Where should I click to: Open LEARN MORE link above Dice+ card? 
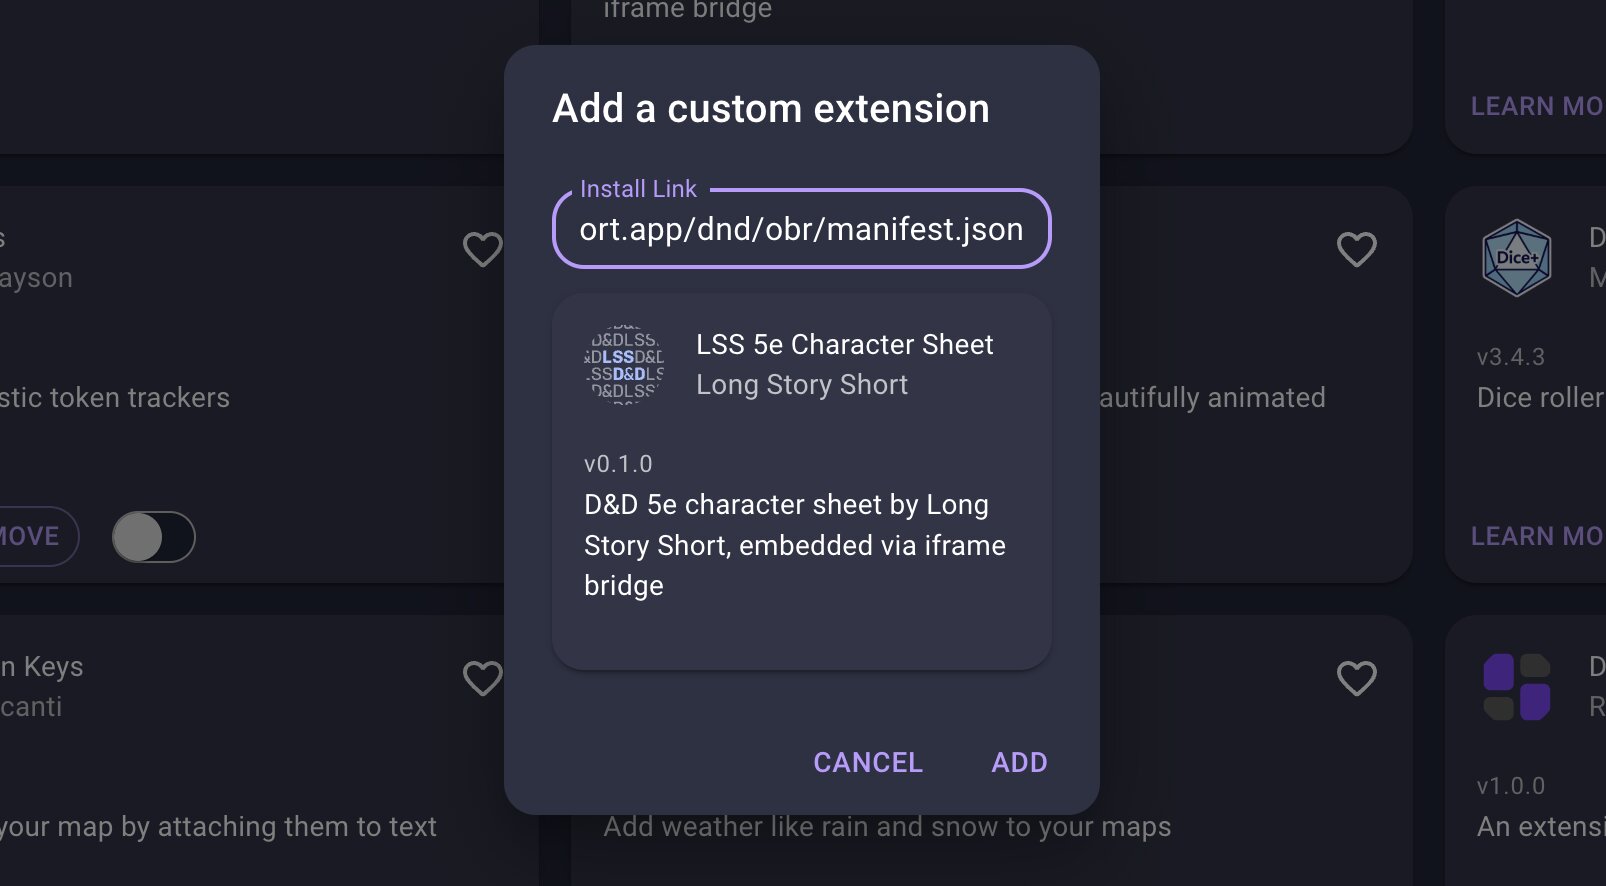pyautogui.click(x=1537, y=106)
